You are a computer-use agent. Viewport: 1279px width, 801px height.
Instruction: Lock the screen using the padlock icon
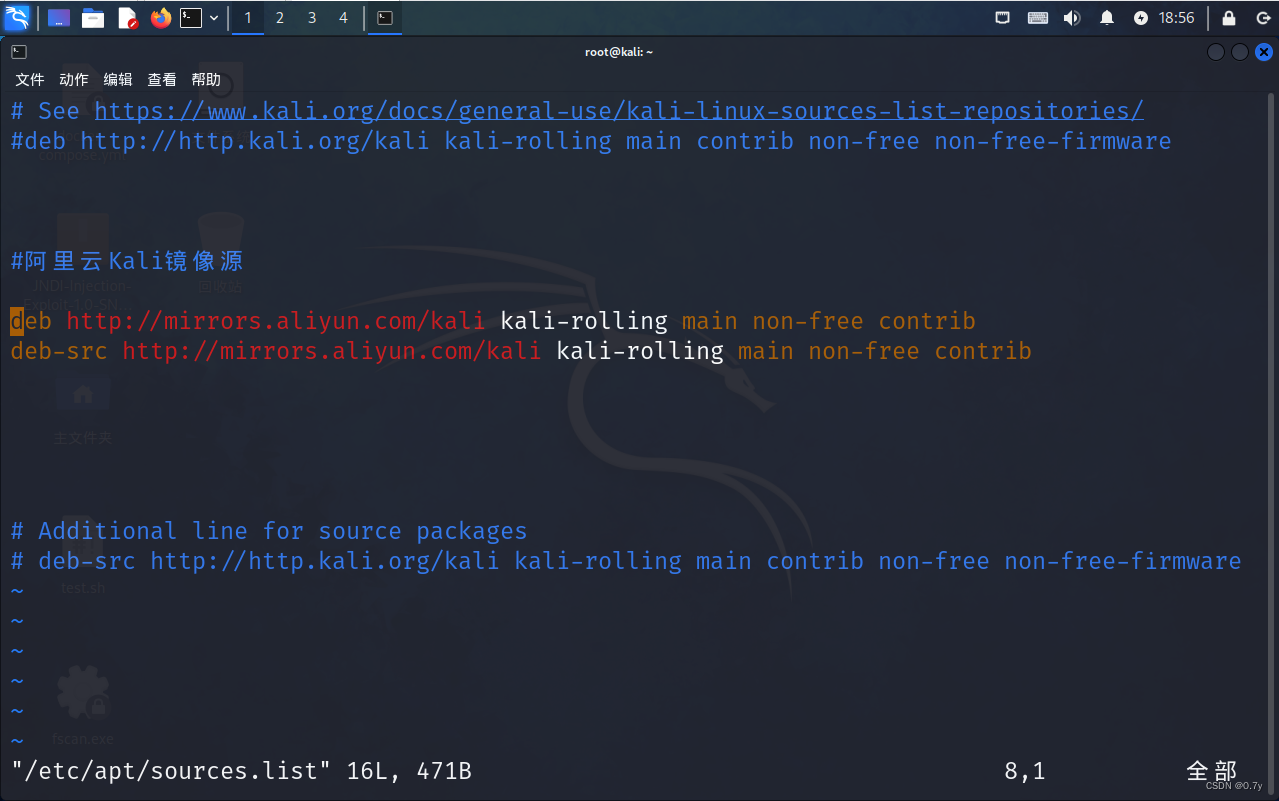coord(1227,17)
